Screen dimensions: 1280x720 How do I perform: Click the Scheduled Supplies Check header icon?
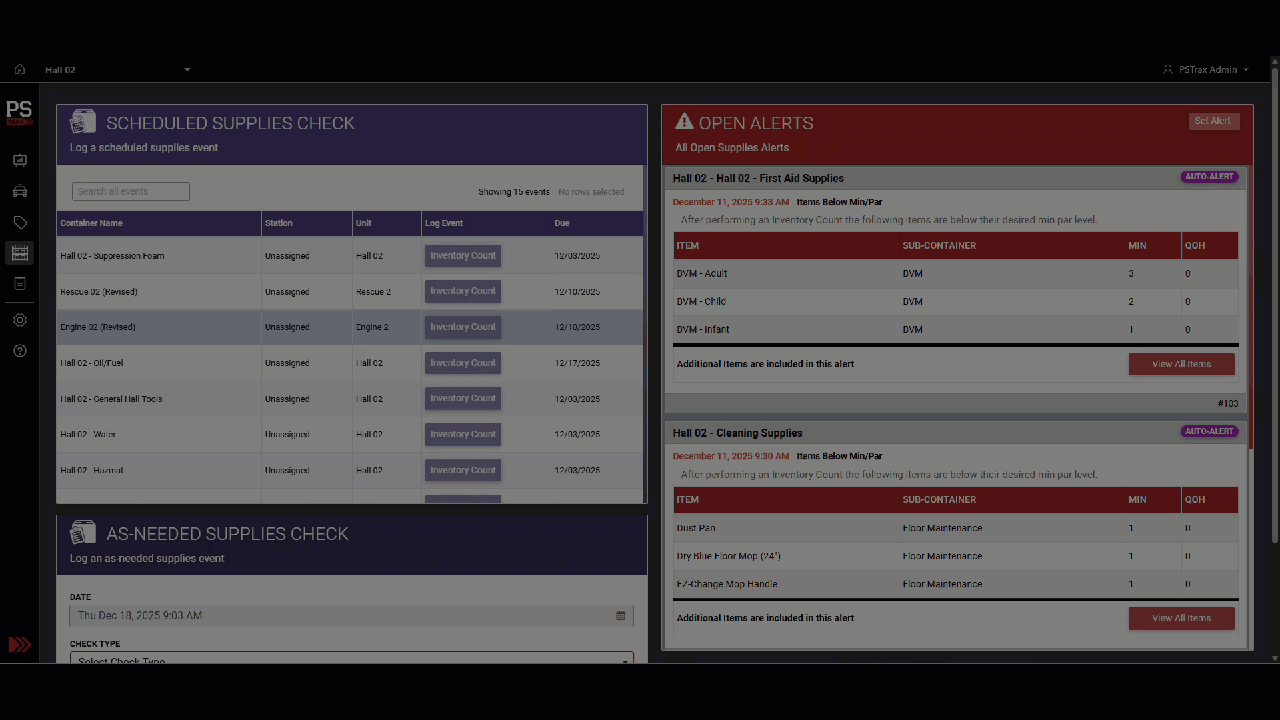pos(82,122)
